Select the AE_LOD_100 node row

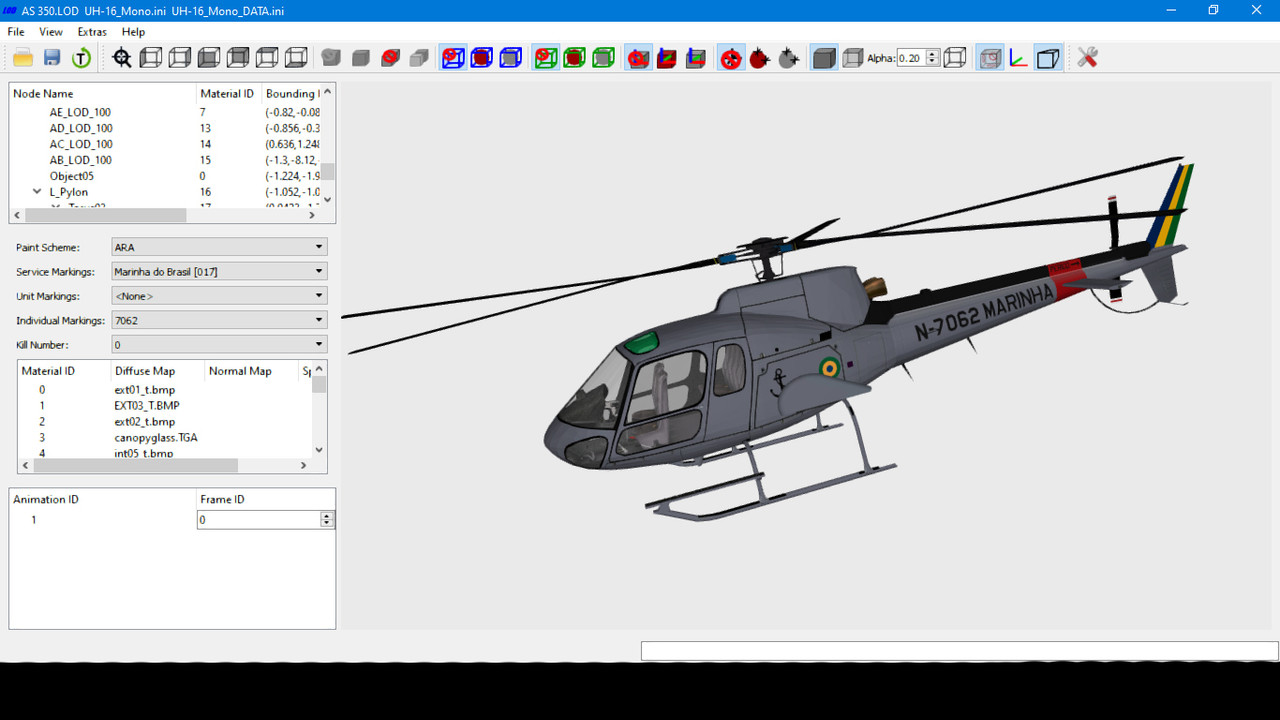165,112
